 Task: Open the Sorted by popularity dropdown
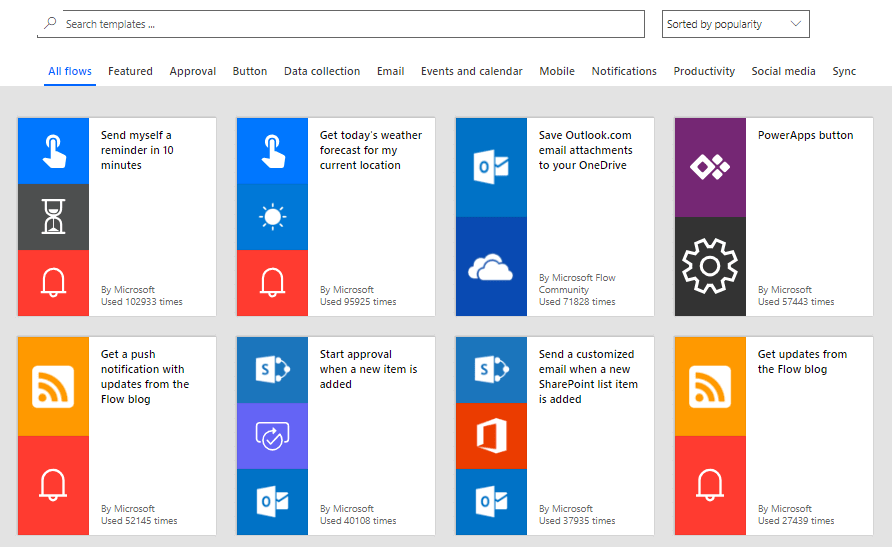pyautogui.click(x=735, y=24)
